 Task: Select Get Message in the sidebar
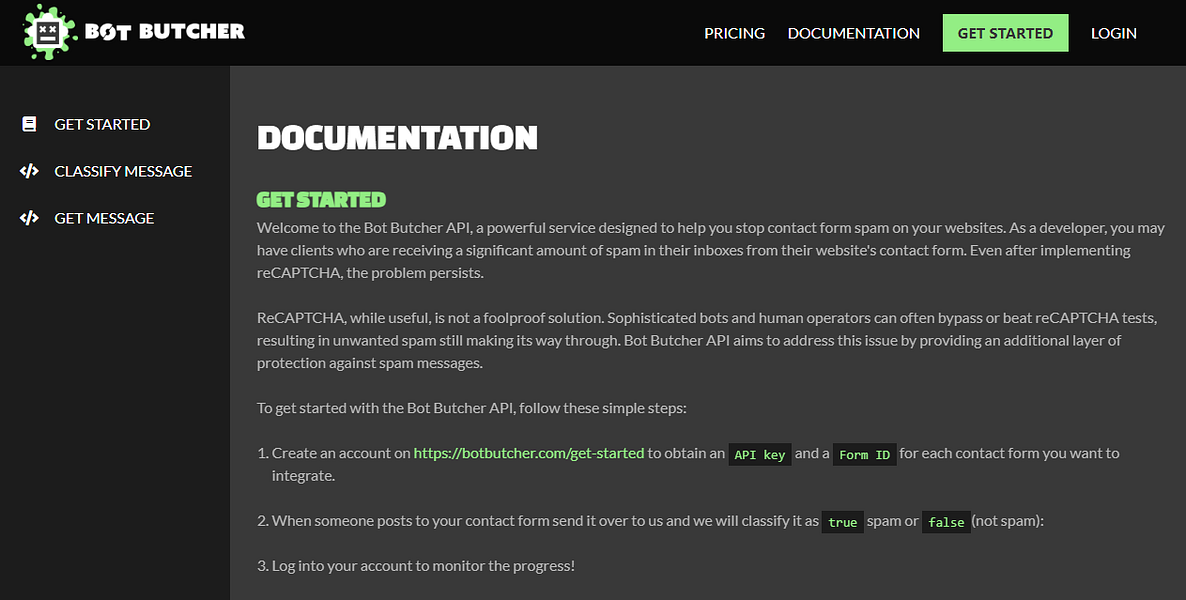pyautogui.click(x=104, y=218)
